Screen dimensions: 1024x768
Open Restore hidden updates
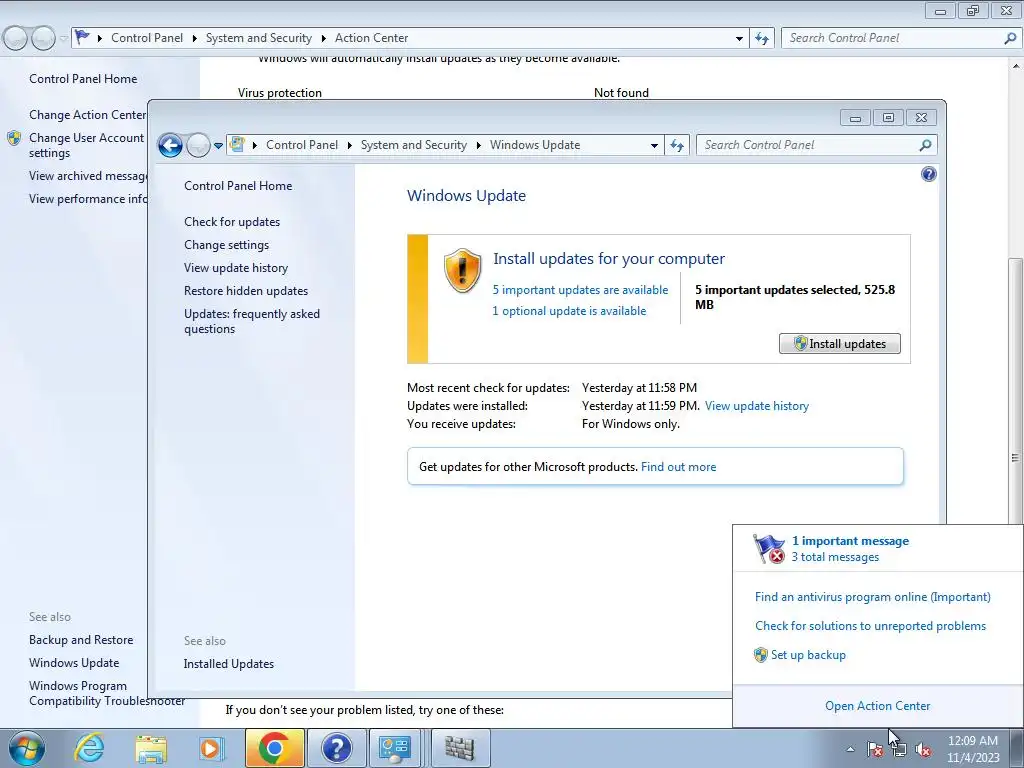tap(246, 291)
